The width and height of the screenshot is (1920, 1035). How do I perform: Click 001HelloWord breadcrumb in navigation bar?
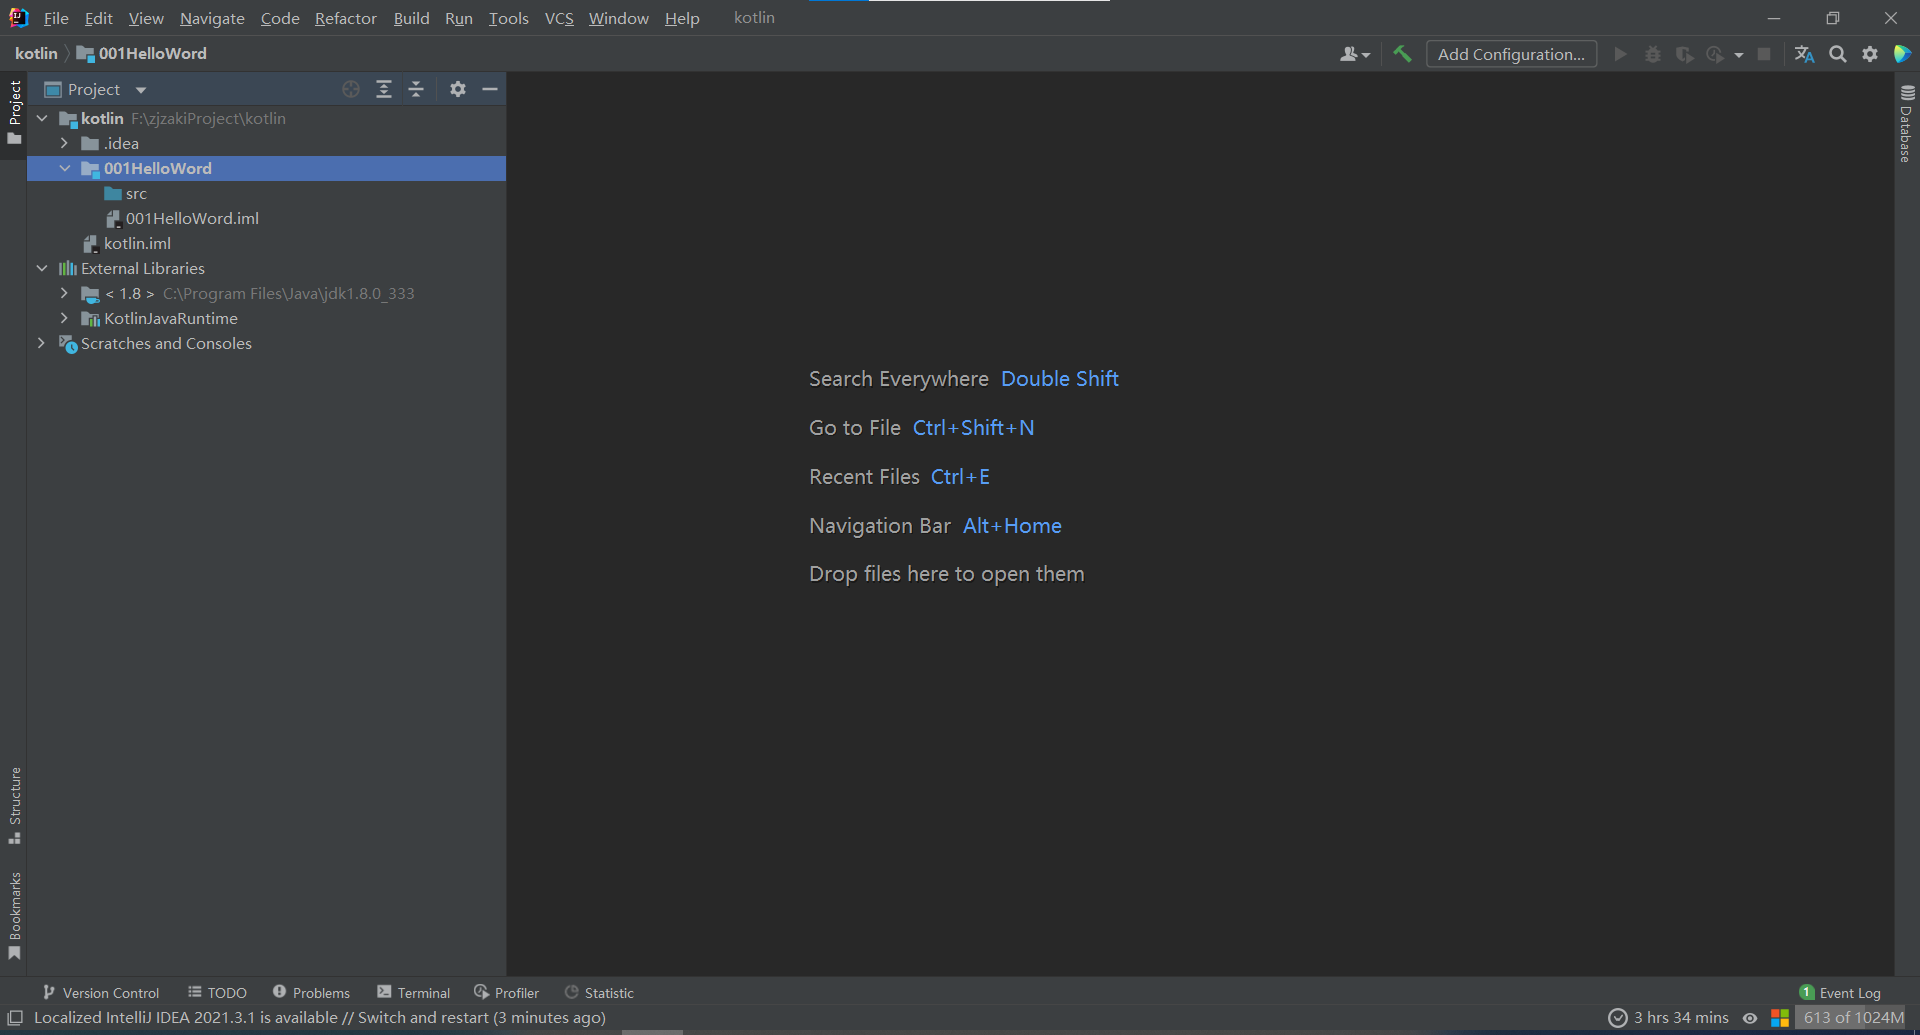tap(142, 53)
